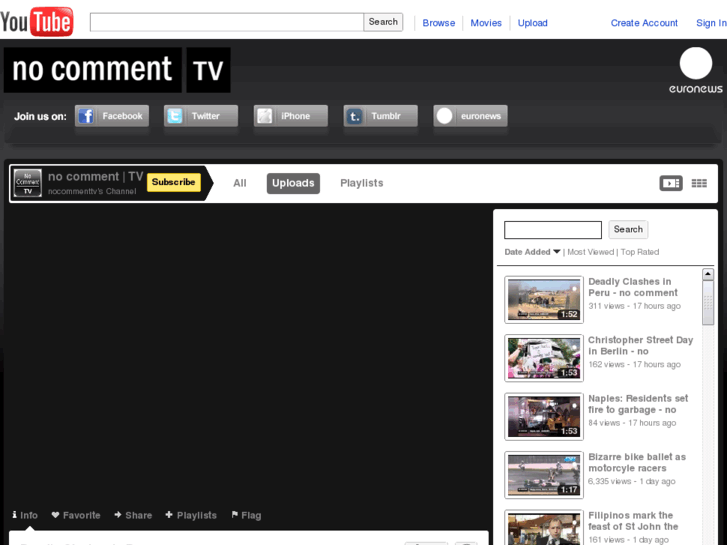Open the Tumblr icon
Screen dimensions: 727x545
pyautogui.click(x=355, y=116)
